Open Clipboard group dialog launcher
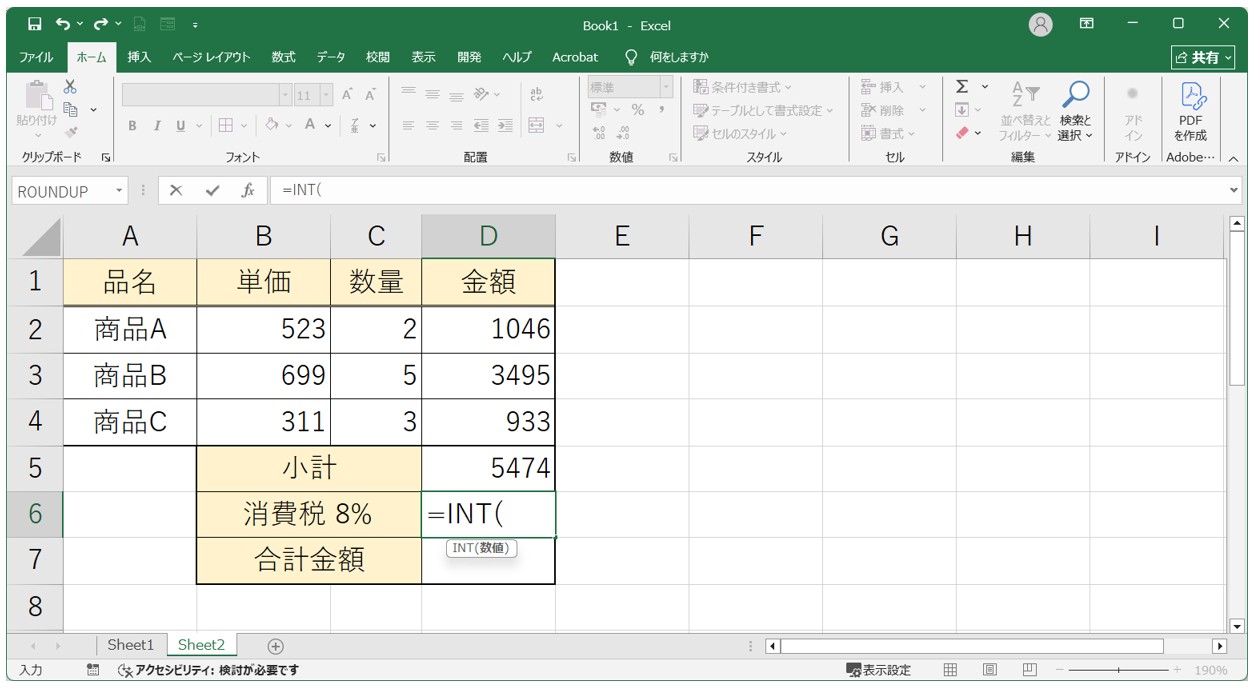This screenshot has width=1255, height=688. (107, 158)
